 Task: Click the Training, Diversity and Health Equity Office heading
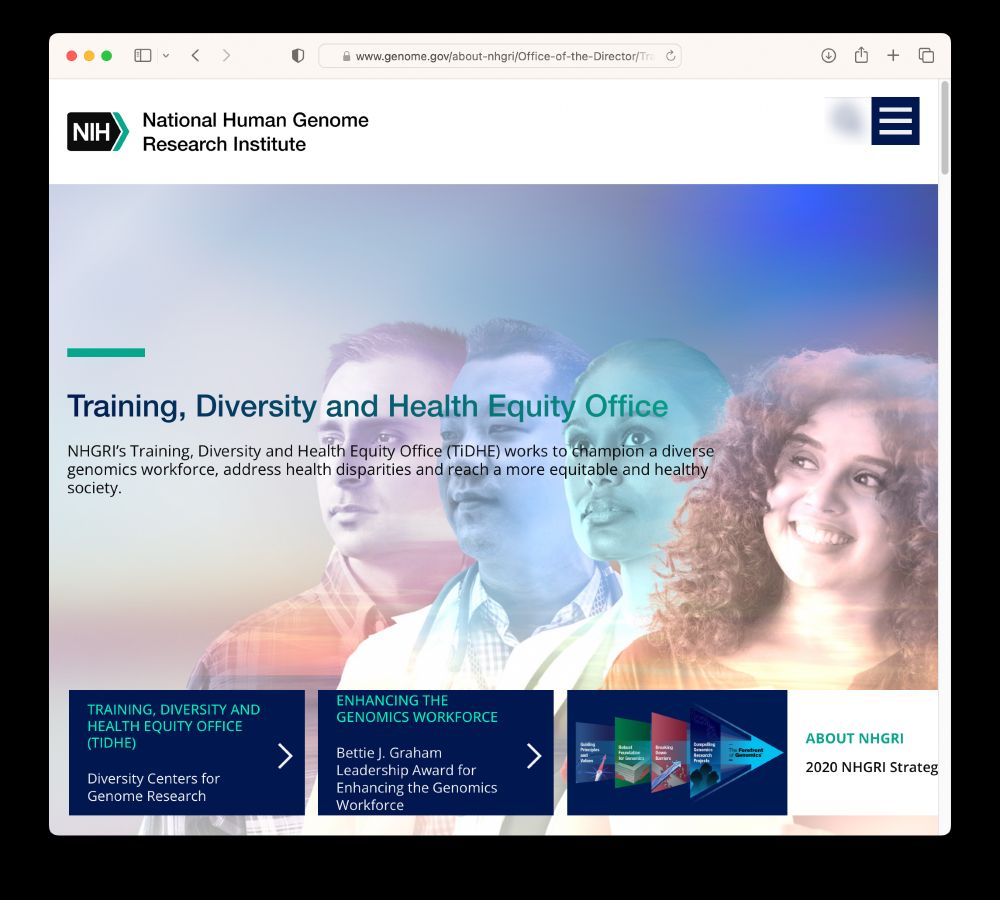tap(367, 406)
